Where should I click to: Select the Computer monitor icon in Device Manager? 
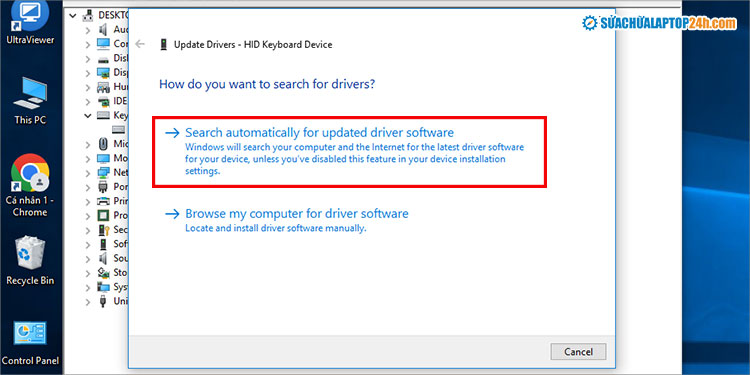click(103, 44)
